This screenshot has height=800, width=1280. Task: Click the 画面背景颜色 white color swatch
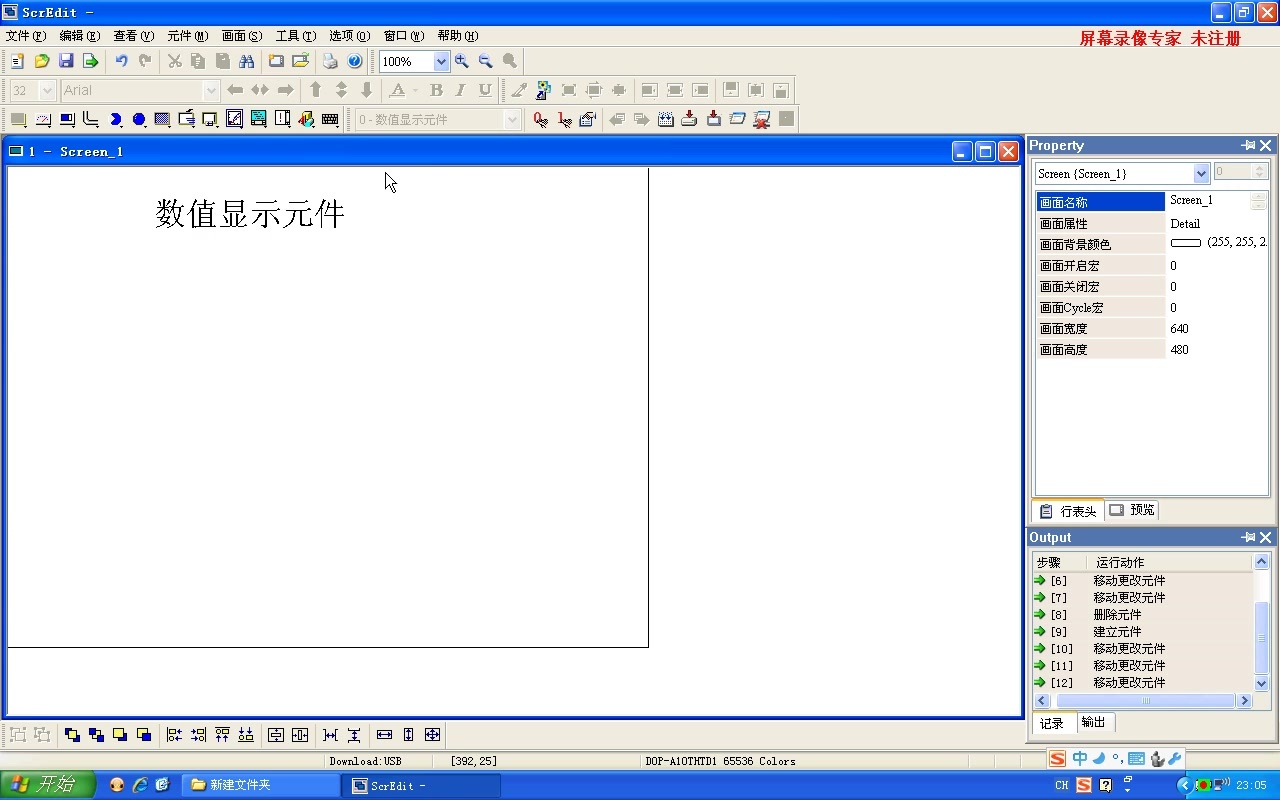(x=1186, y=243)
